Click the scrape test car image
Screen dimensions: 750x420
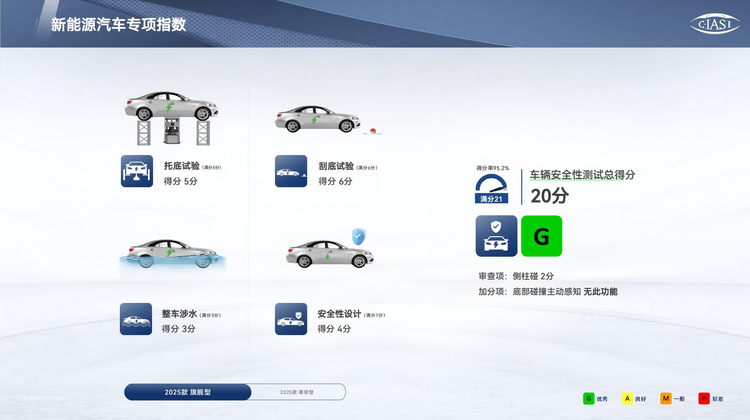point(320,119)
